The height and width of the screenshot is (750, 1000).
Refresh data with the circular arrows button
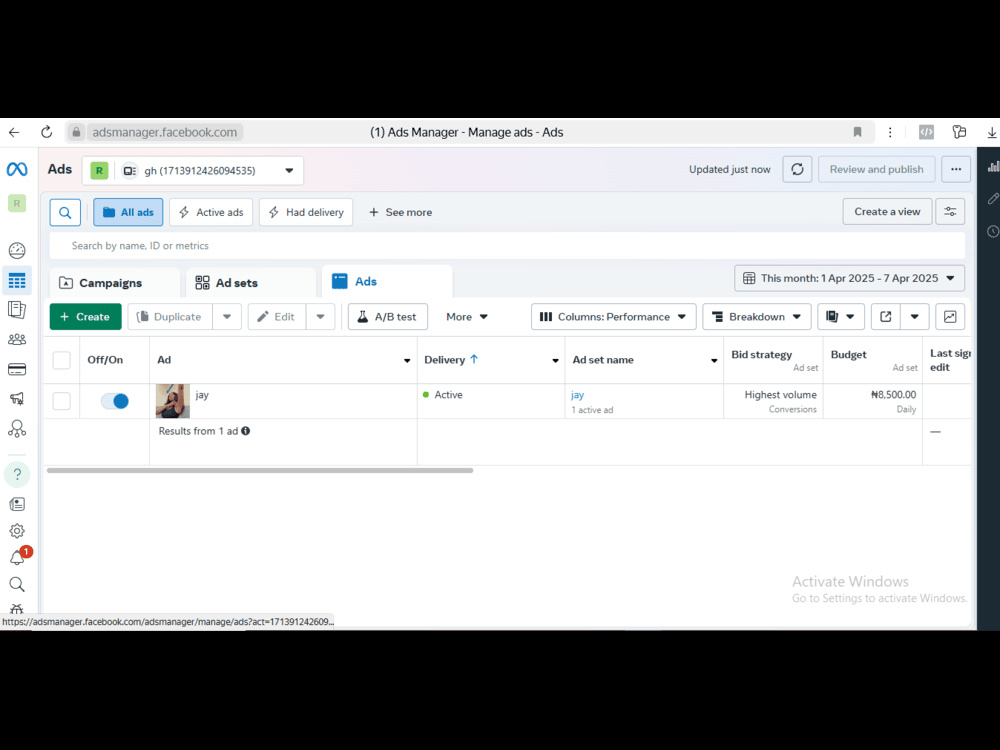tap(797, 169)
